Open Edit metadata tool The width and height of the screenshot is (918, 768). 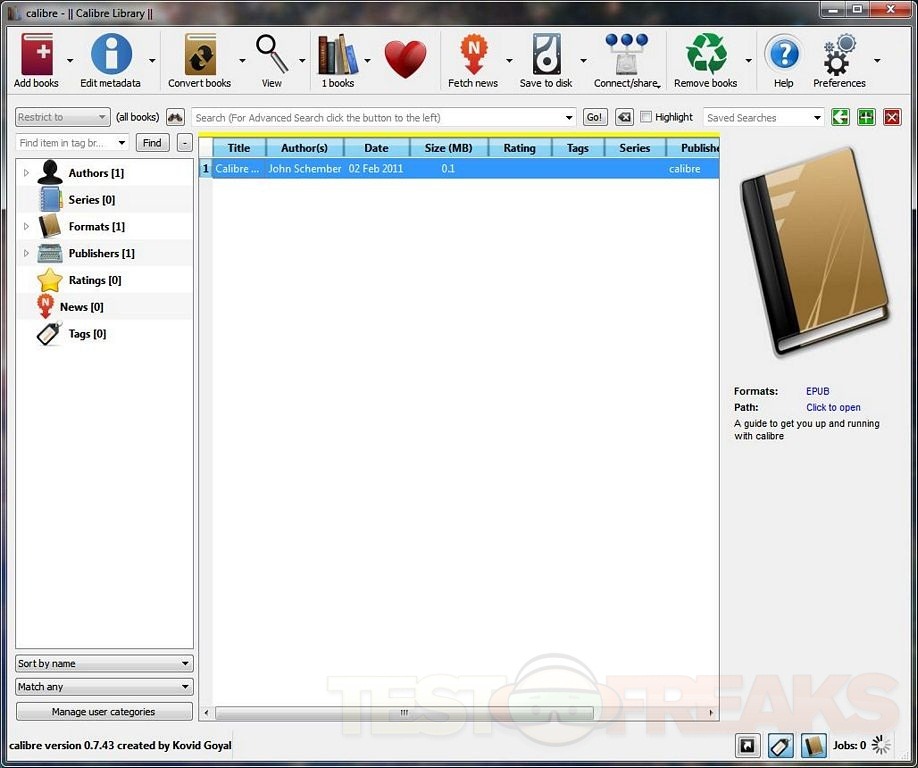coord(111,56)
